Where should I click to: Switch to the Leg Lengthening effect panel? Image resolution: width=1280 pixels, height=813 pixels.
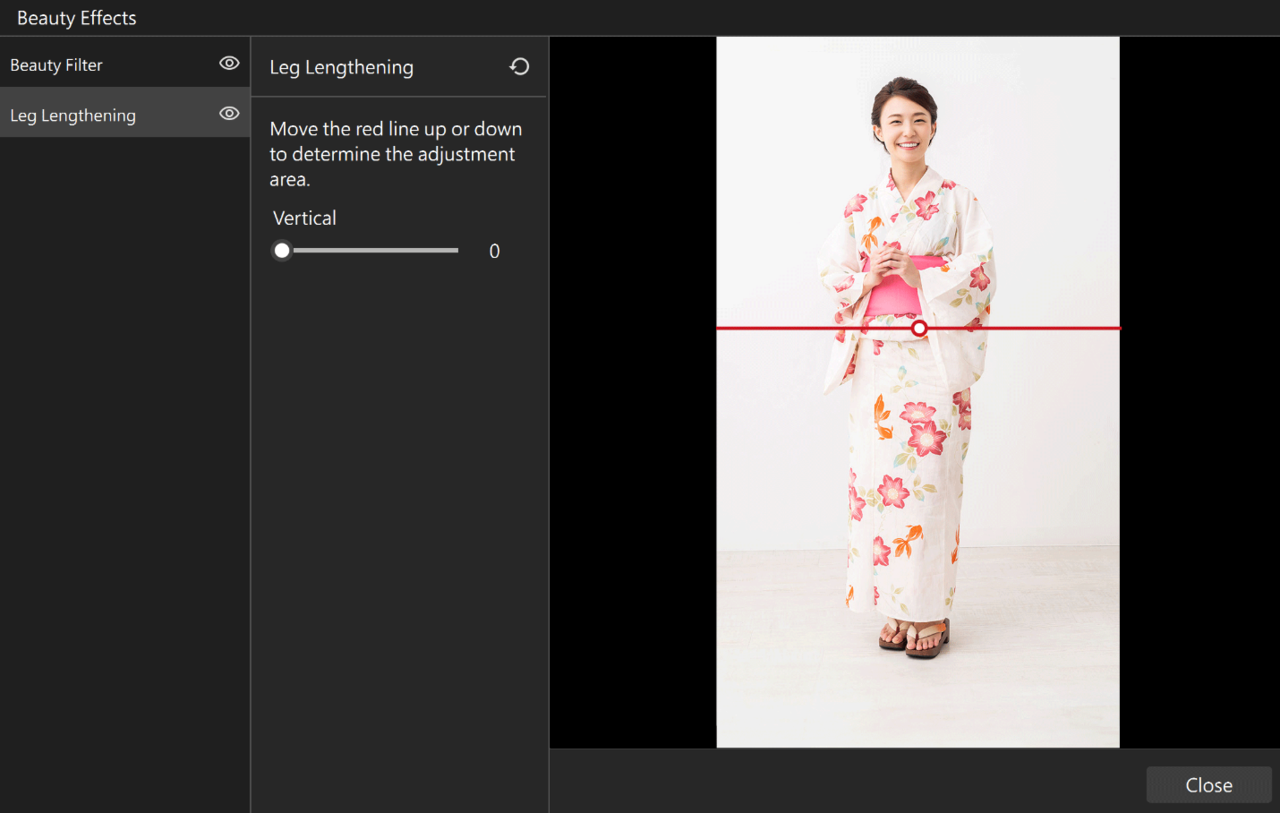[72, 114]
